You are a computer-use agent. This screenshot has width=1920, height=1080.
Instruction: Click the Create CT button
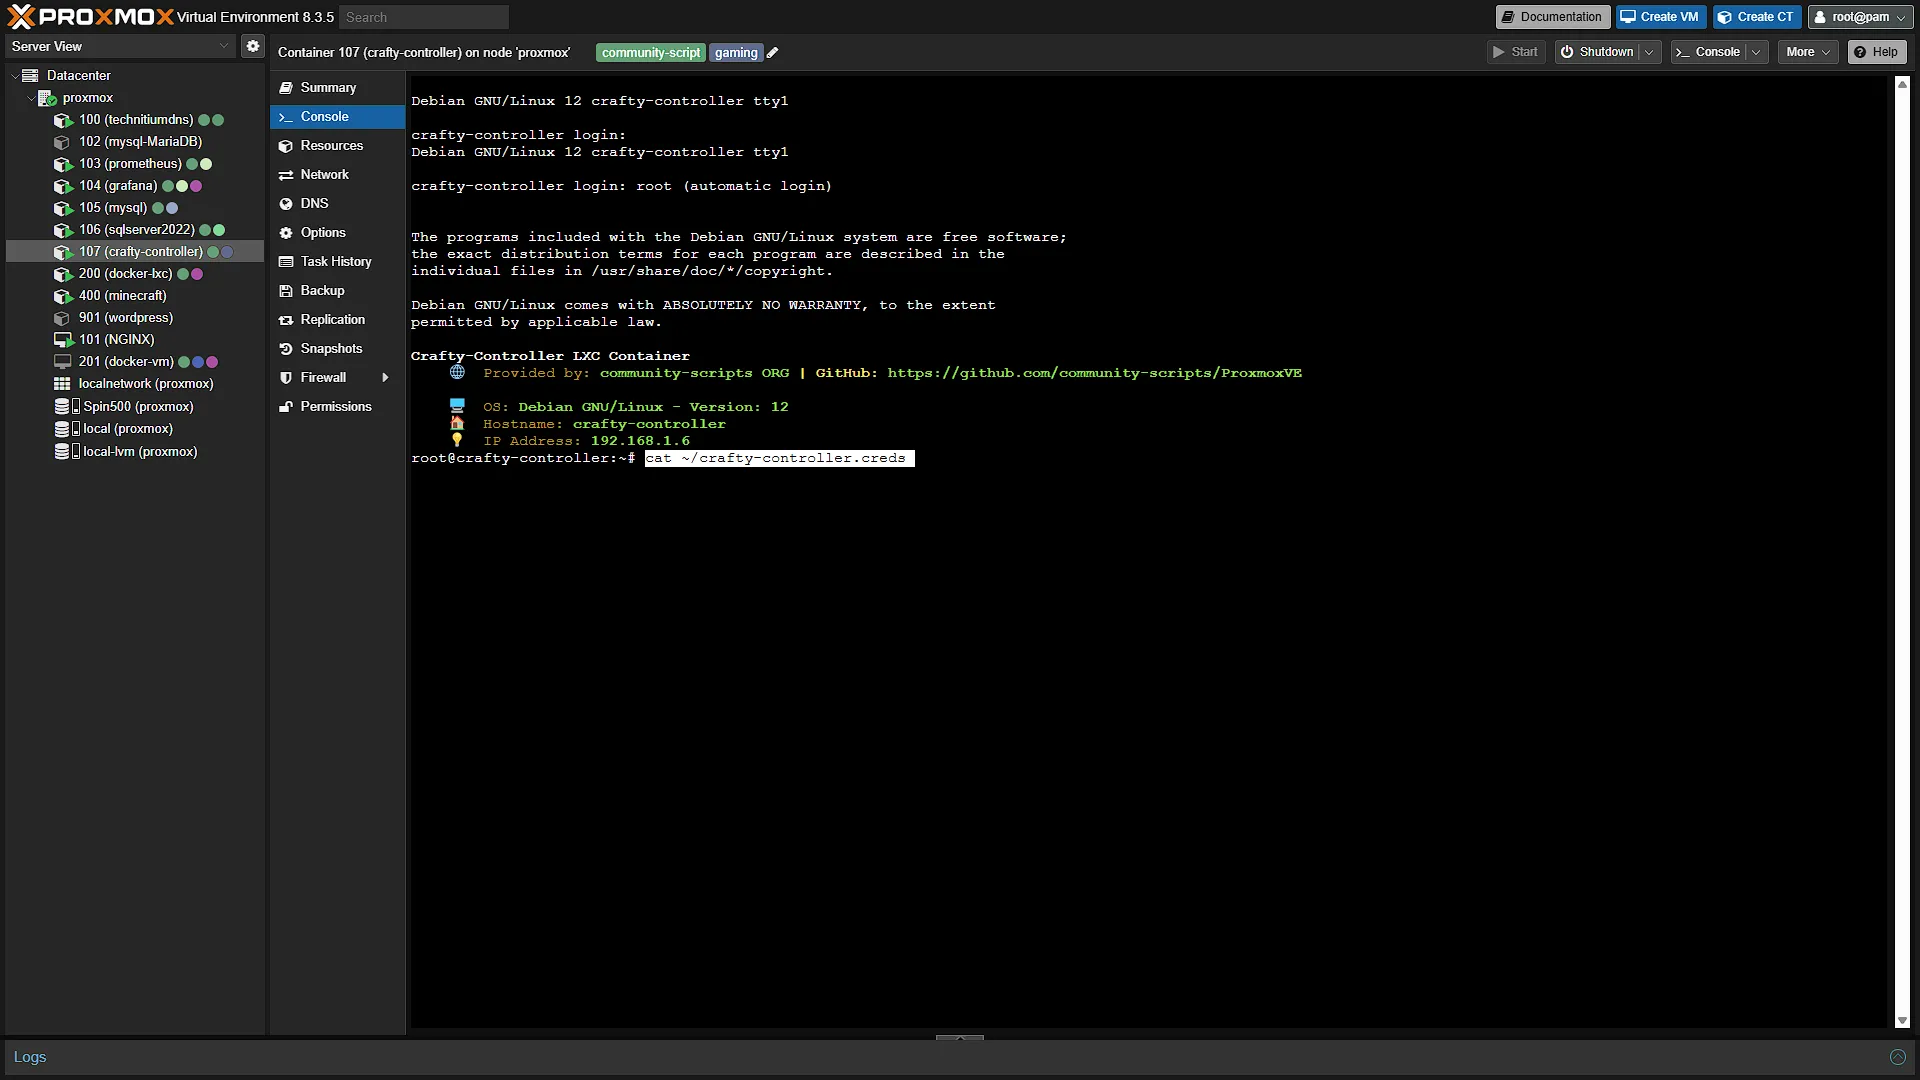[x=1757, y=17]
